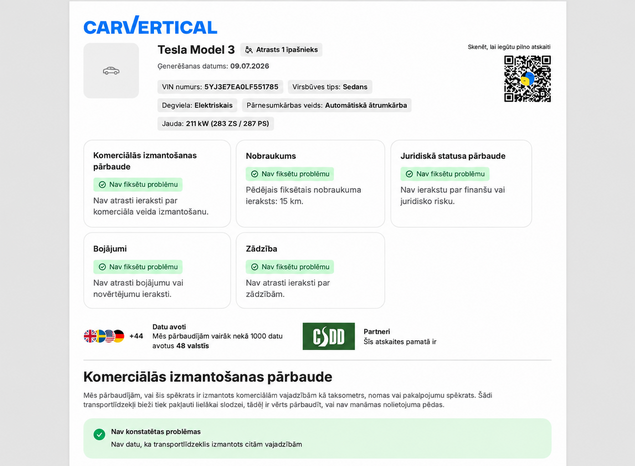Image resolution: width=635 pixels, height=466 pixels.
Task: Click the 'Atrasts 1 īpašnieks' badge
Action: pos(281,50)
